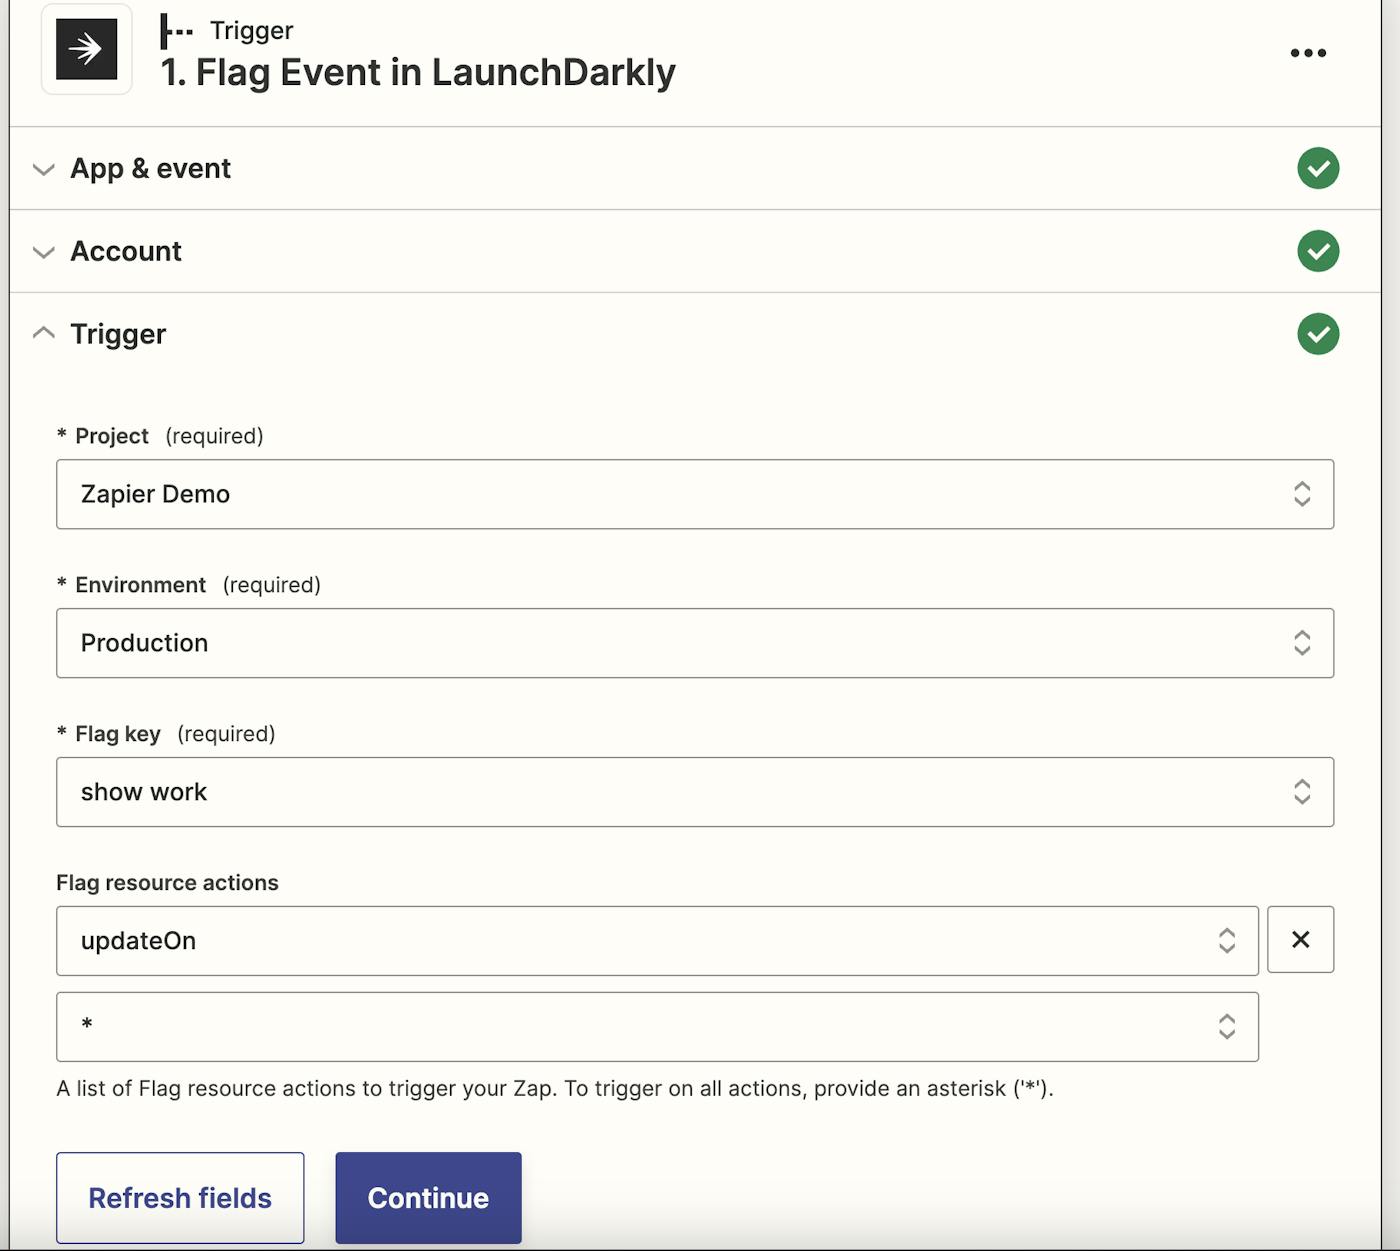Screen dimensions: 1400x1251
Task: Expand the Account section
Action: tap(43, 252)
